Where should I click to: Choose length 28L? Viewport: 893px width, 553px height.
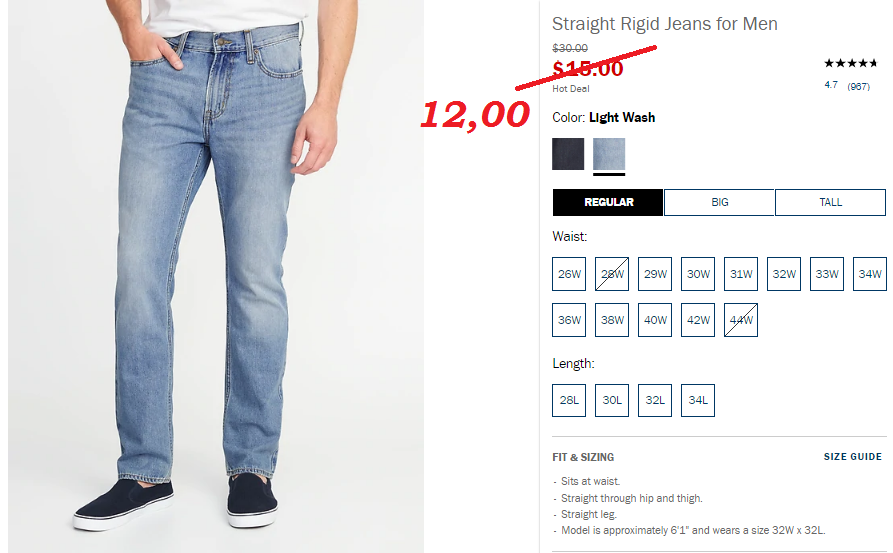[x=569, y=400]
